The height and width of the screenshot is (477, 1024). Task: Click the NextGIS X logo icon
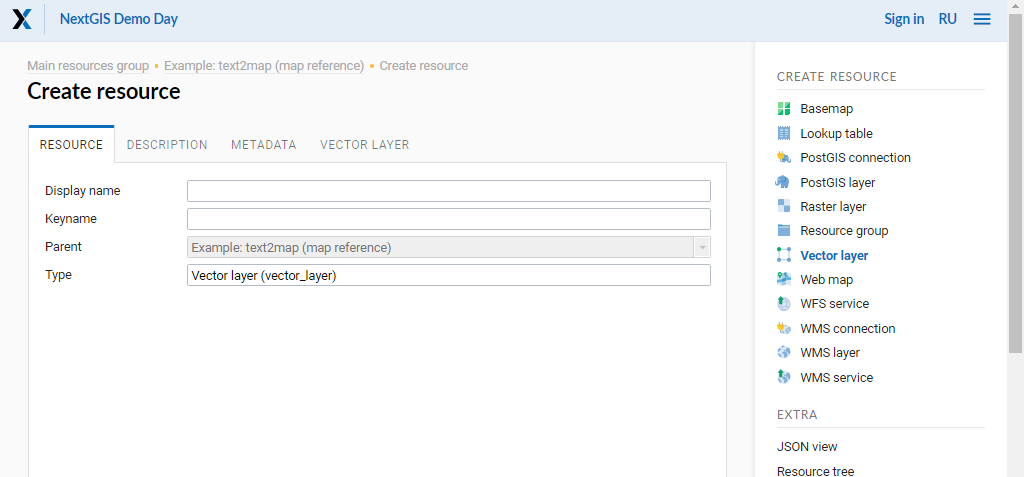(x=22, y=19)
